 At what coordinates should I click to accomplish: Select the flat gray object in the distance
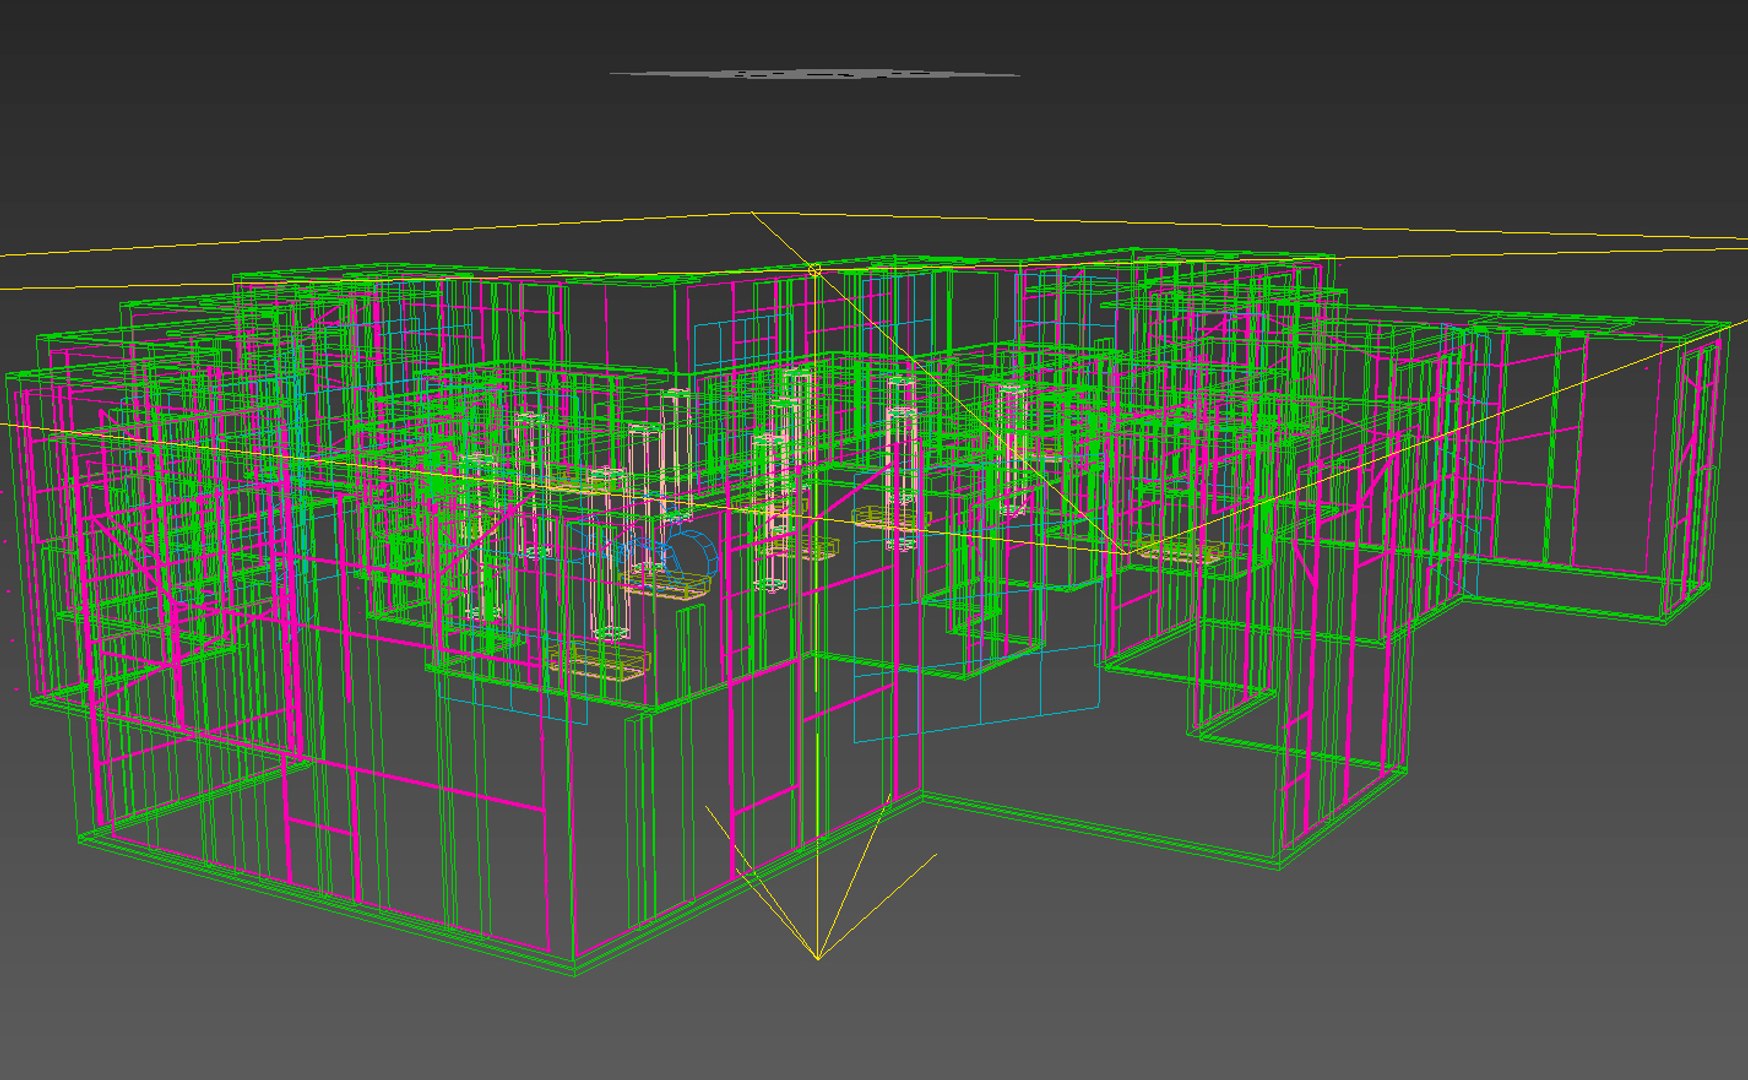(x=814, y=74)
